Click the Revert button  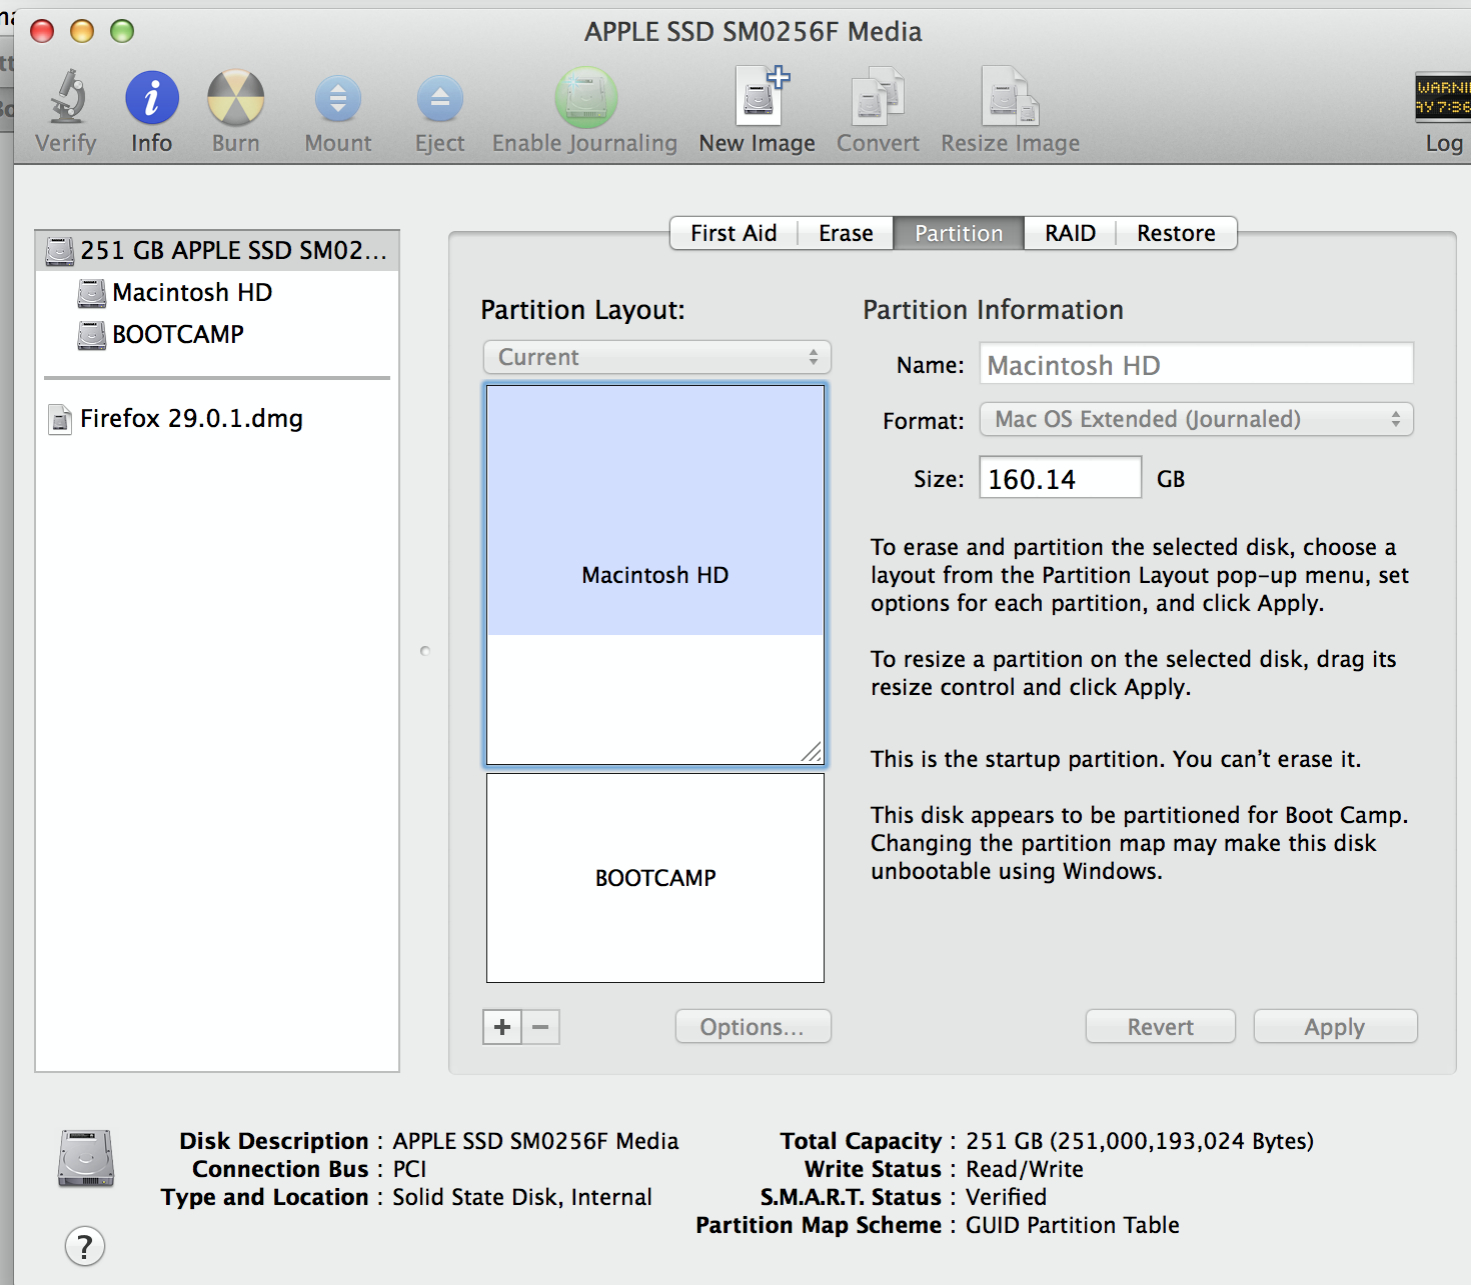coord(1160,1027)
